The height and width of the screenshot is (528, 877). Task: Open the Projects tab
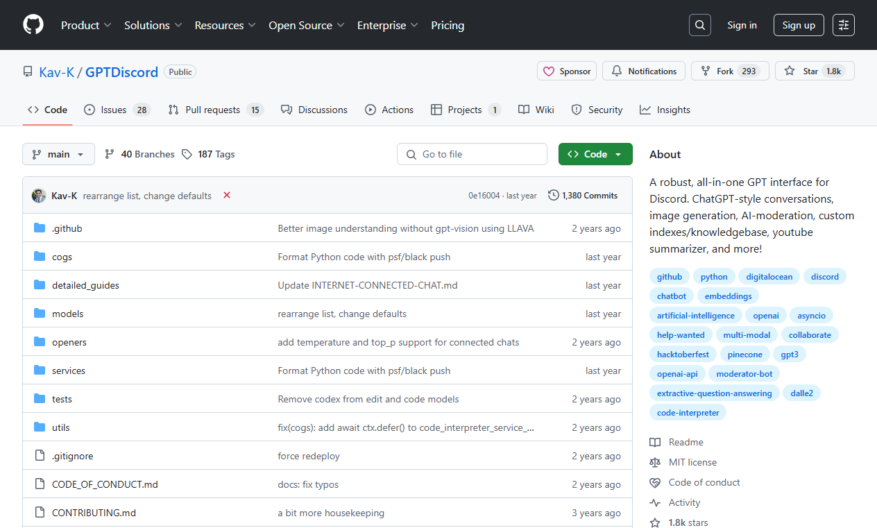point(465,110)
